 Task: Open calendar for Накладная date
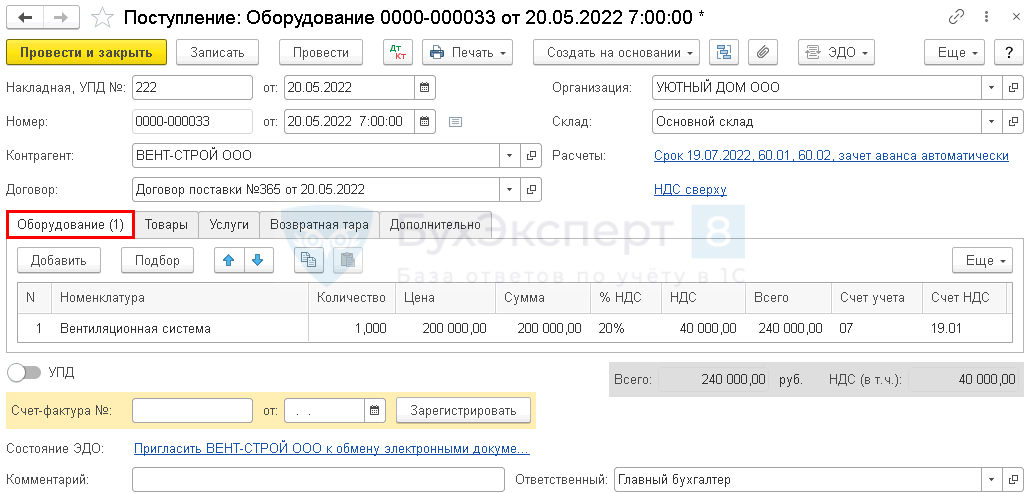point(424,87)
